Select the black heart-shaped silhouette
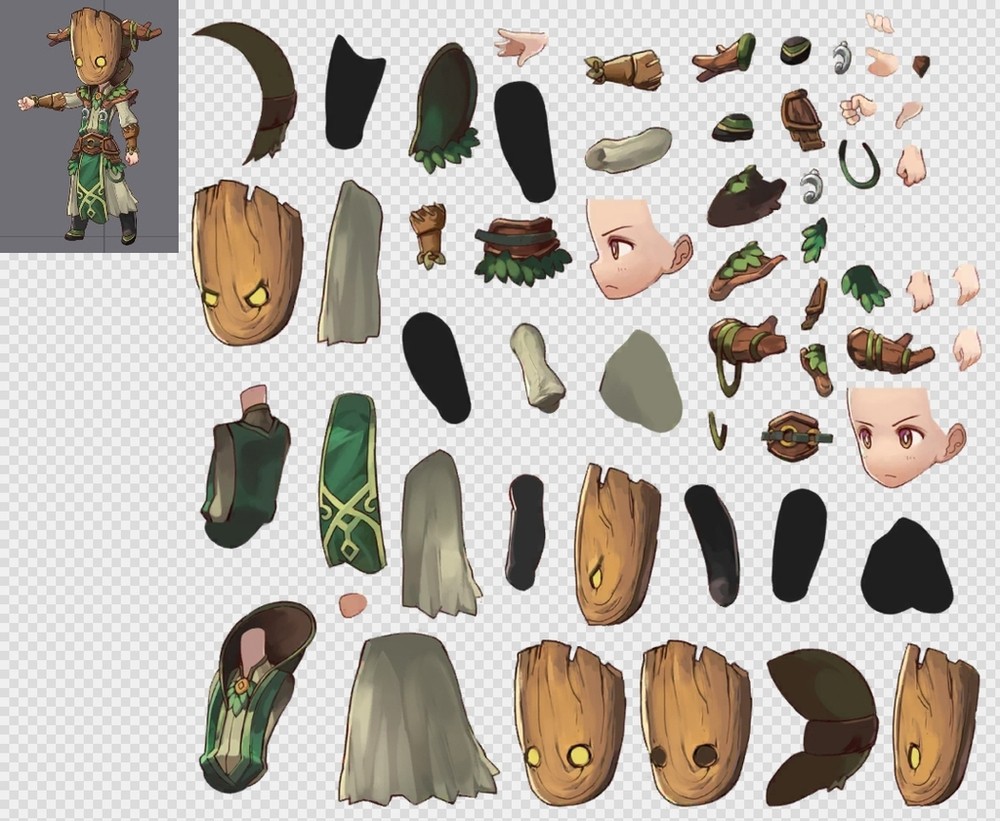The width and height of the screenshot is (1000, 821). [x=906, y=568]
